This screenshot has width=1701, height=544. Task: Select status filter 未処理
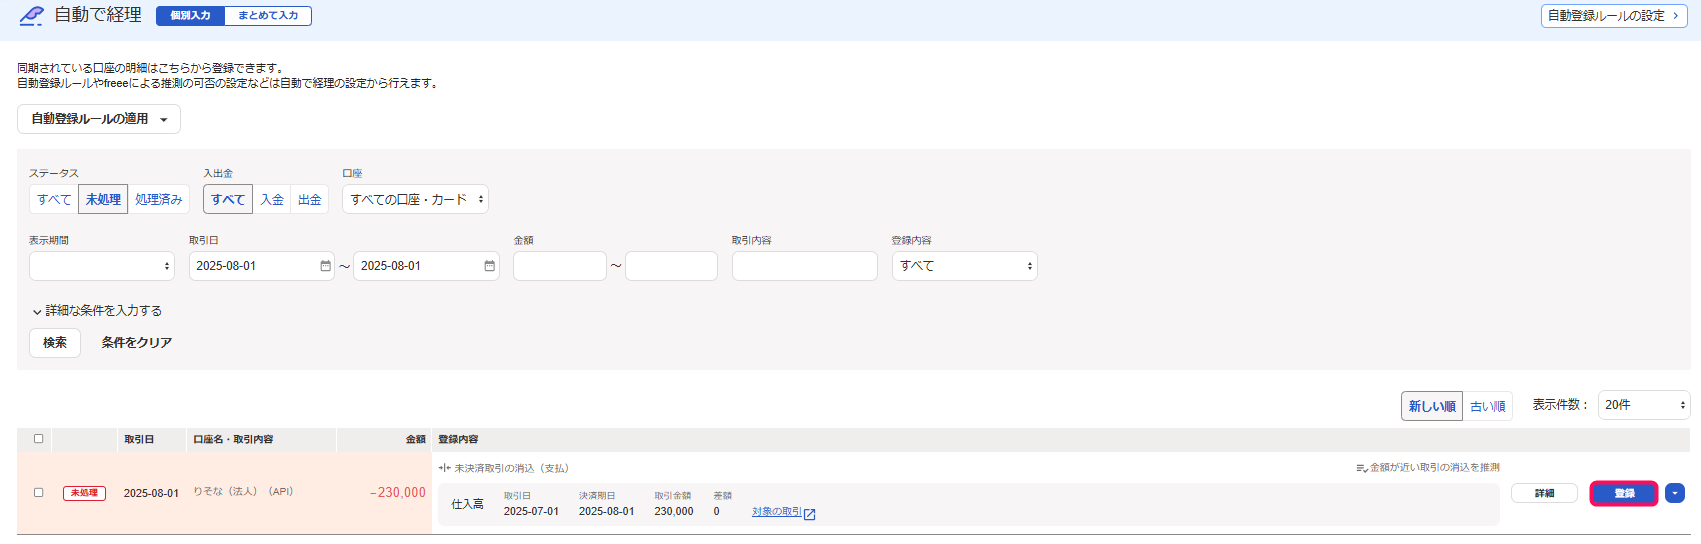pos(103,199)
